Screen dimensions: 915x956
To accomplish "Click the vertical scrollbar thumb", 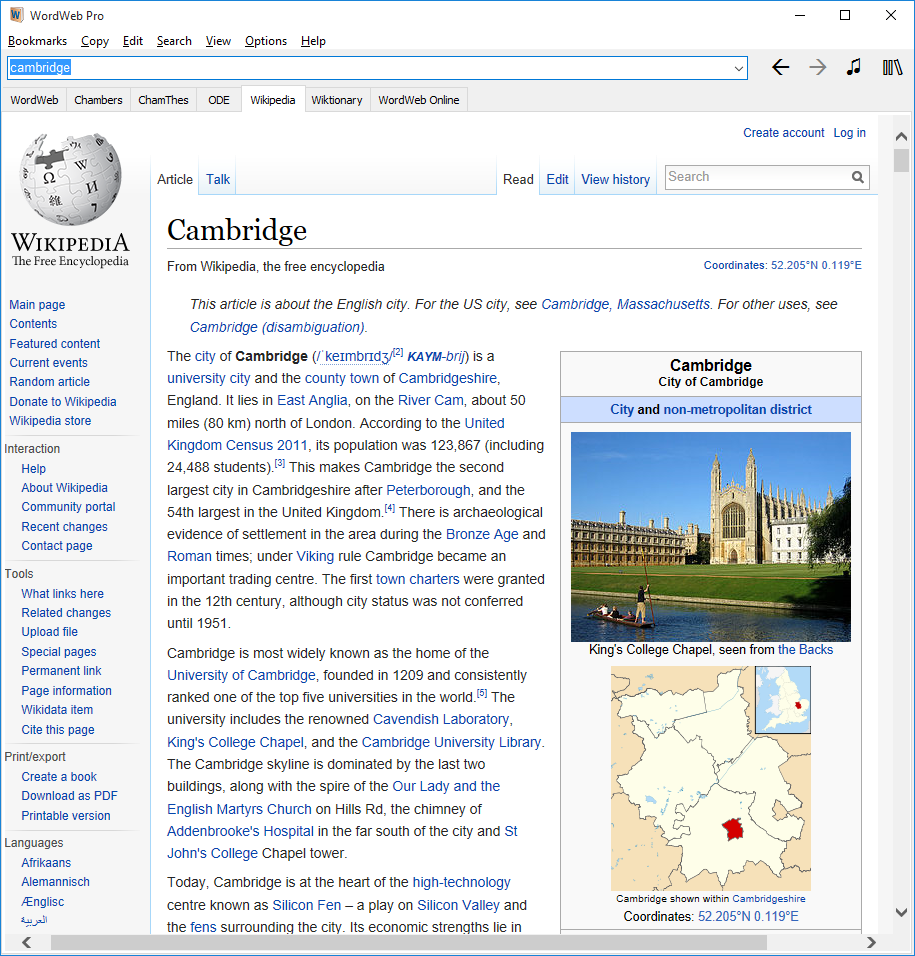I will [x=902, y=160].
